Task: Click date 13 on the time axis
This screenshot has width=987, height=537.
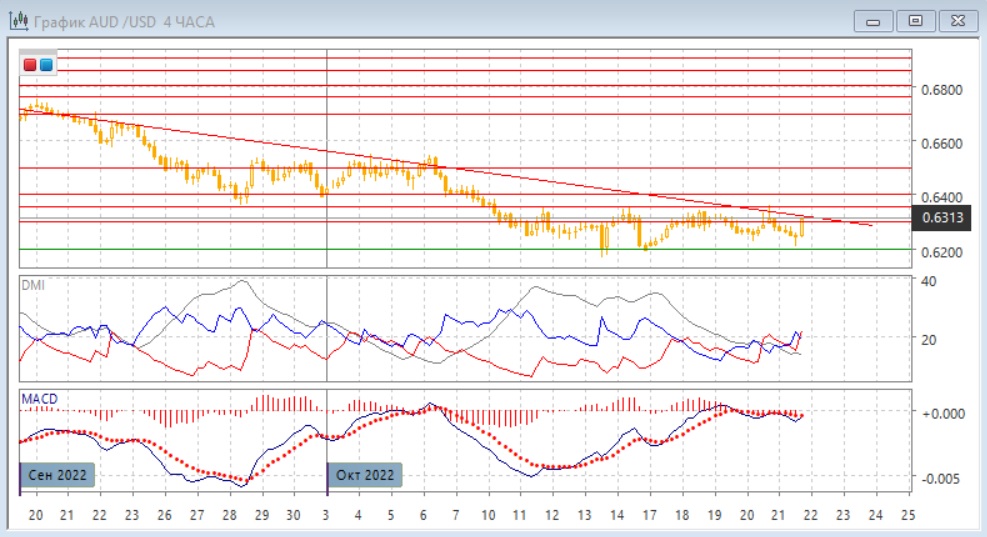Action: pyautogui.click(x=582, y=515)
